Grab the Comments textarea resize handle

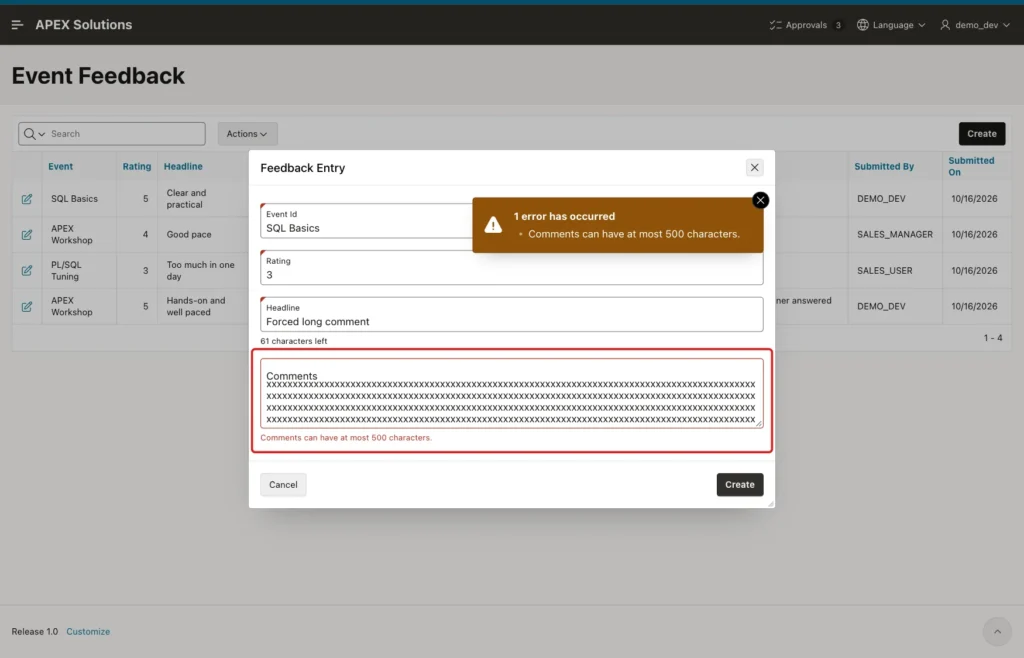click(758, 424)
